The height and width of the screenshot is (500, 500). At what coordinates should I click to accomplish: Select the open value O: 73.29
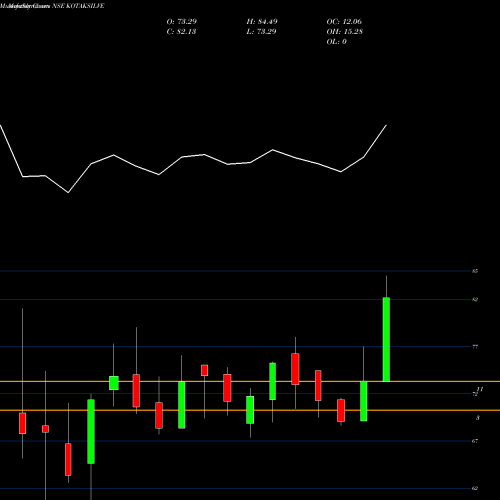182,21
